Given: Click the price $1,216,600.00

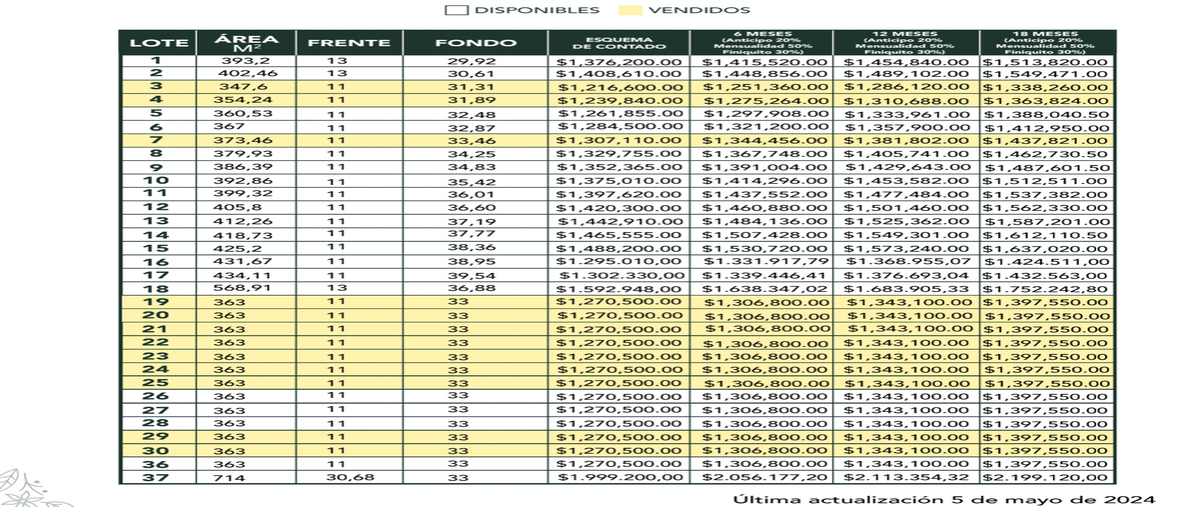Looking at the screenshot, I should (x=619, y=87).
